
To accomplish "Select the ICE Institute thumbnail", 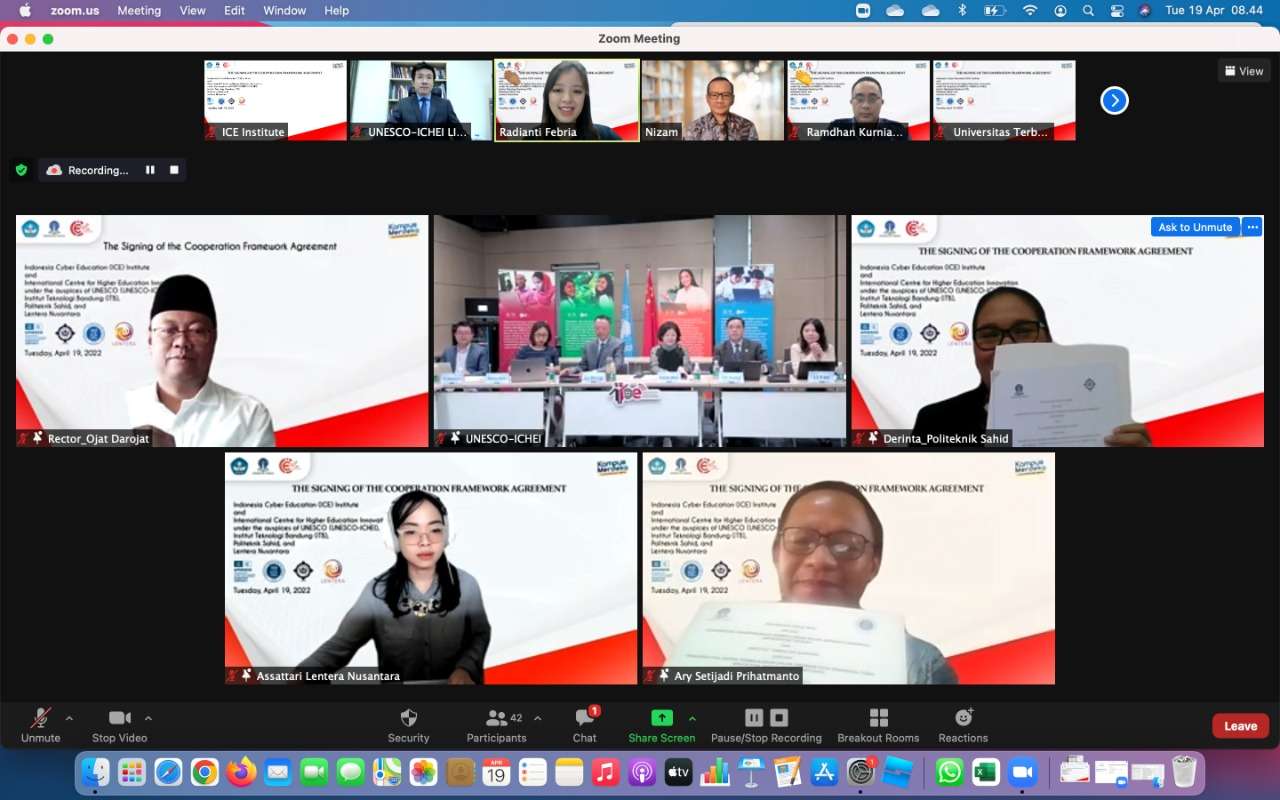I will coord(275,100).
